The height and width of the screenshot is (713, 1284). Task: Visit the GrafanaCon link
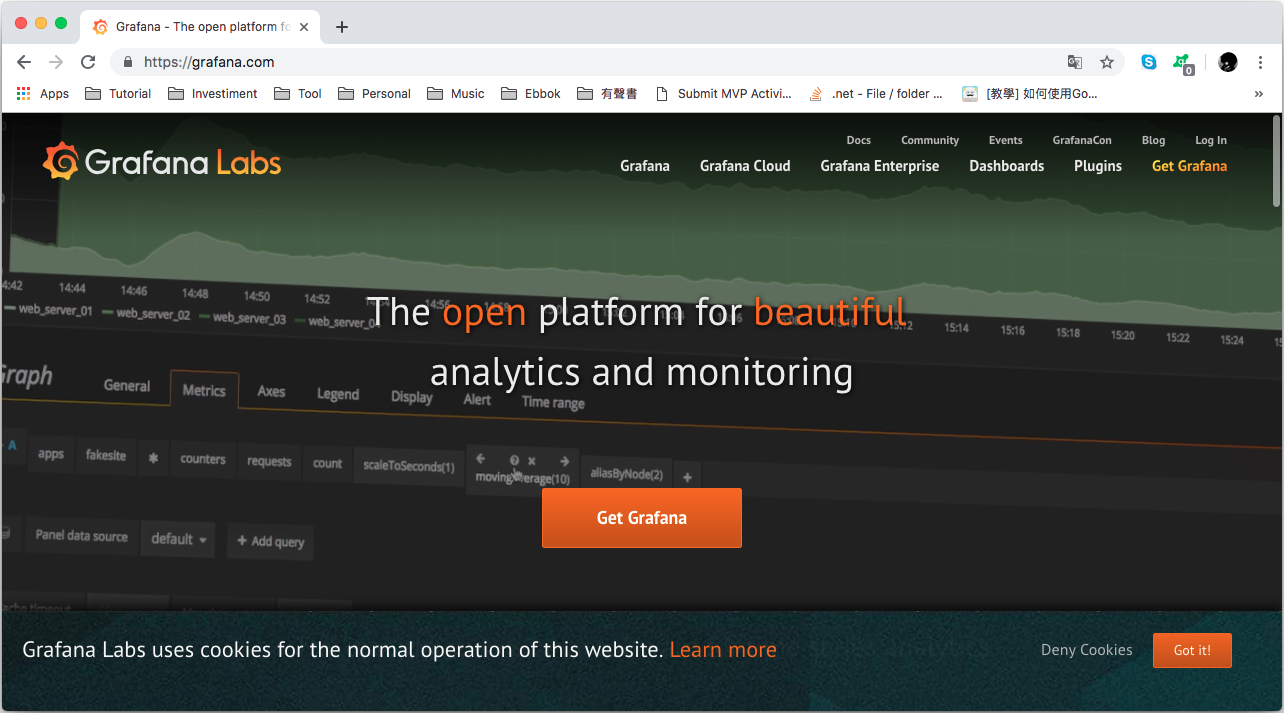pyautogui.click(x=1082, y=141)
